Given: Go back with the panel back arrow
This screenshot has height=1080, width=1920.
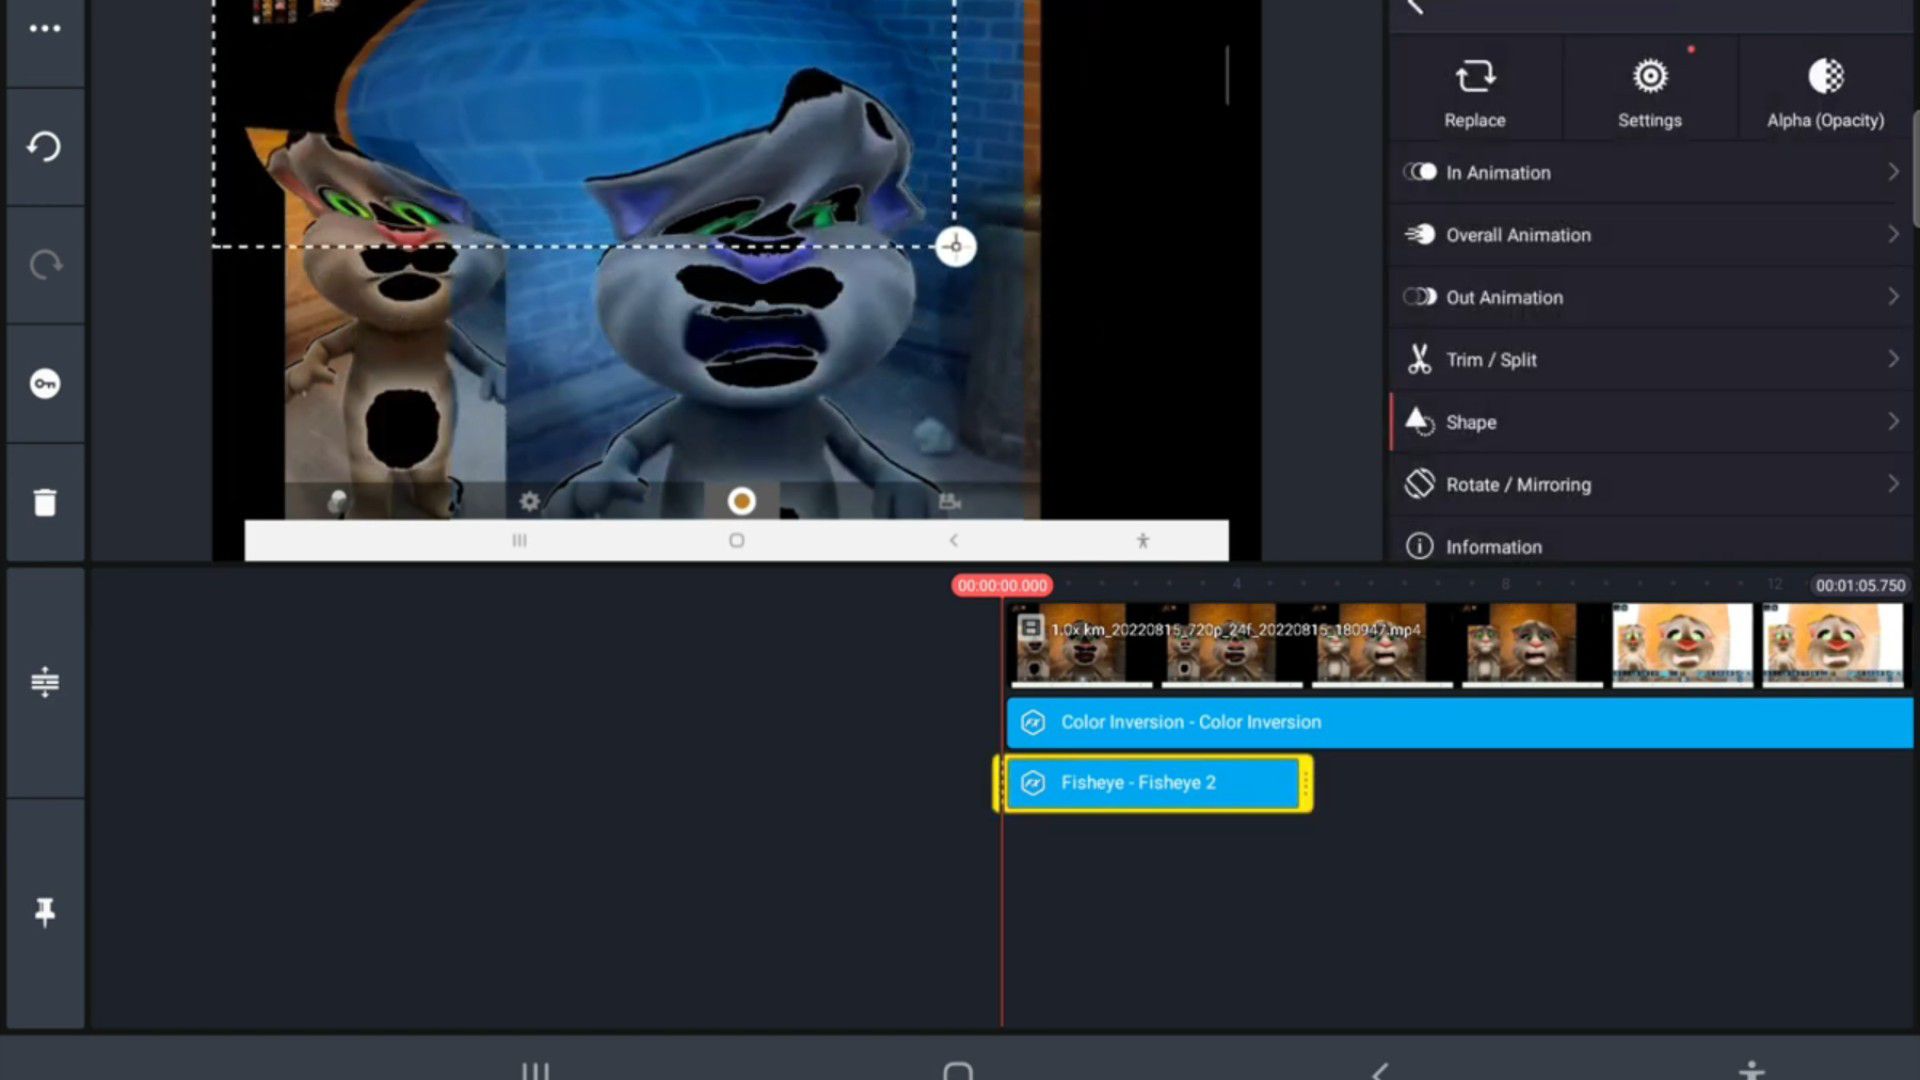Looking at the screenshot, I should (x=1415, y=8).
